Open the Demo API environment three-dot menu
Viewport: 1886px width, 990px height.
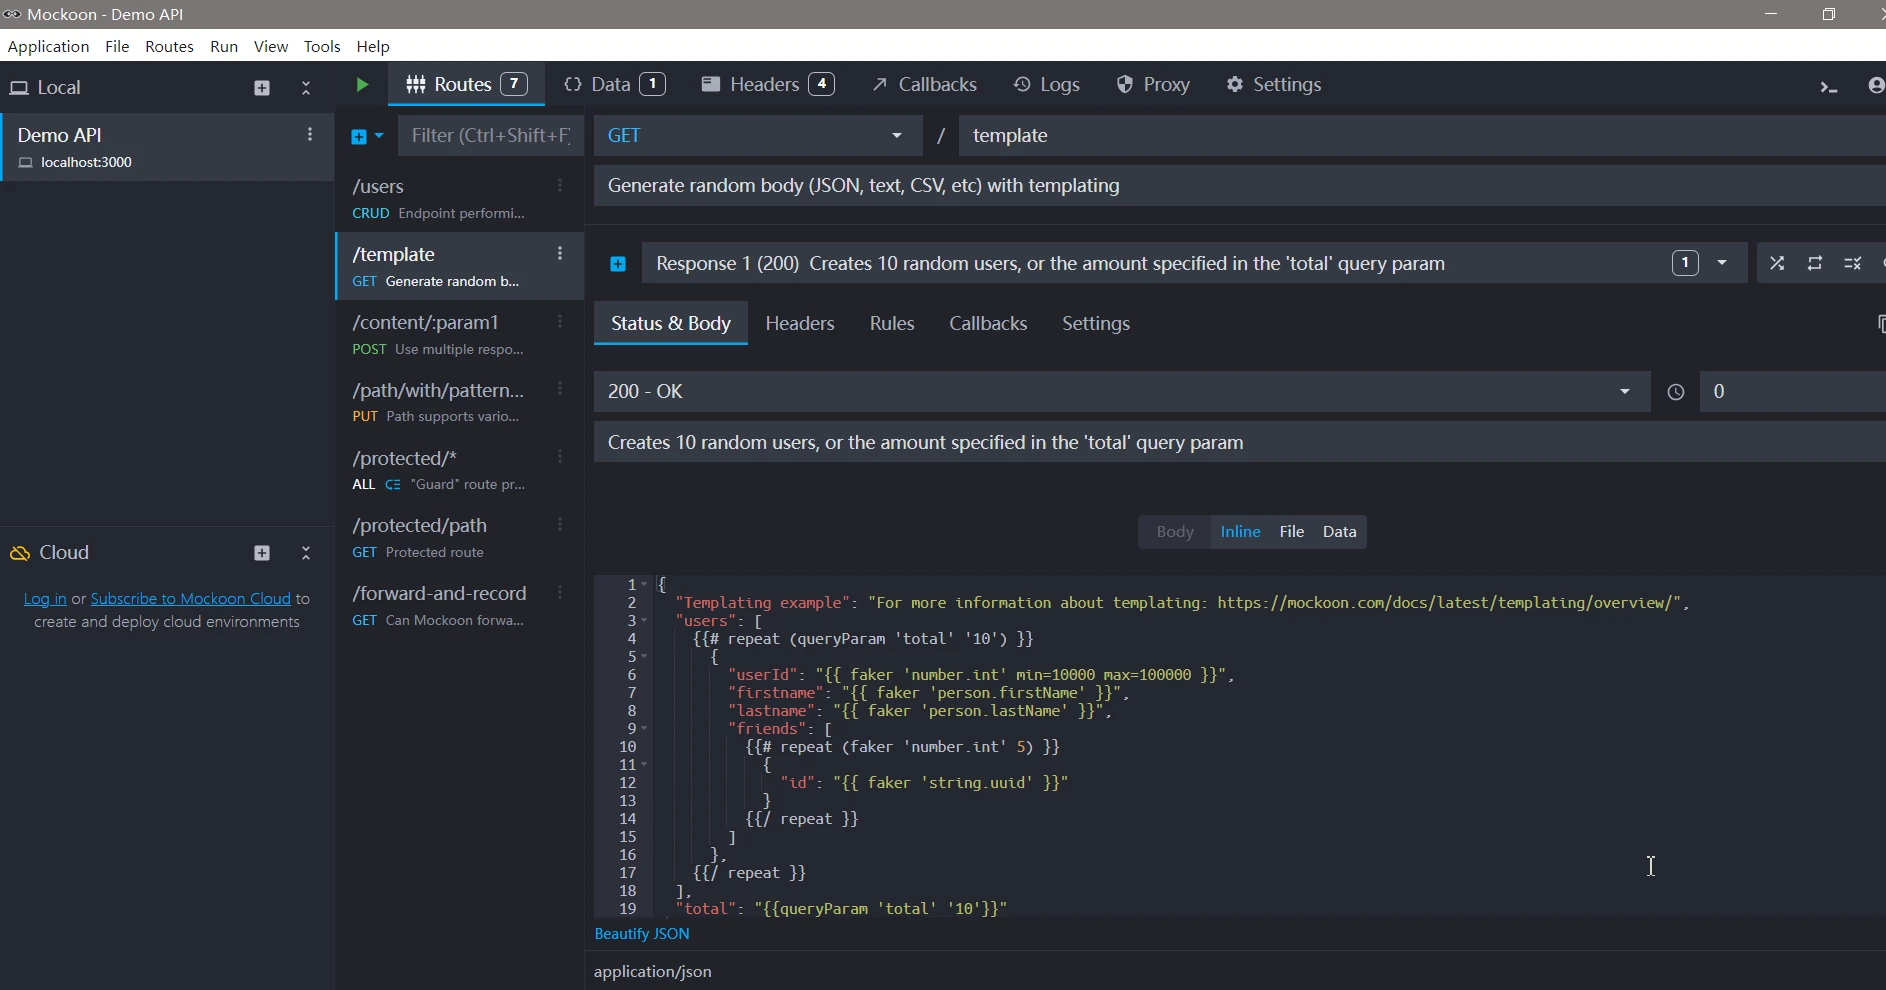click(x=310, y=135)
